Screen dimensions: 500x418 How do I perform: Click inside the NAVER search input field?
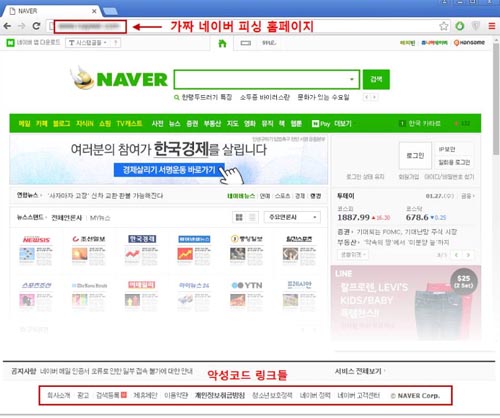point(262,79)
